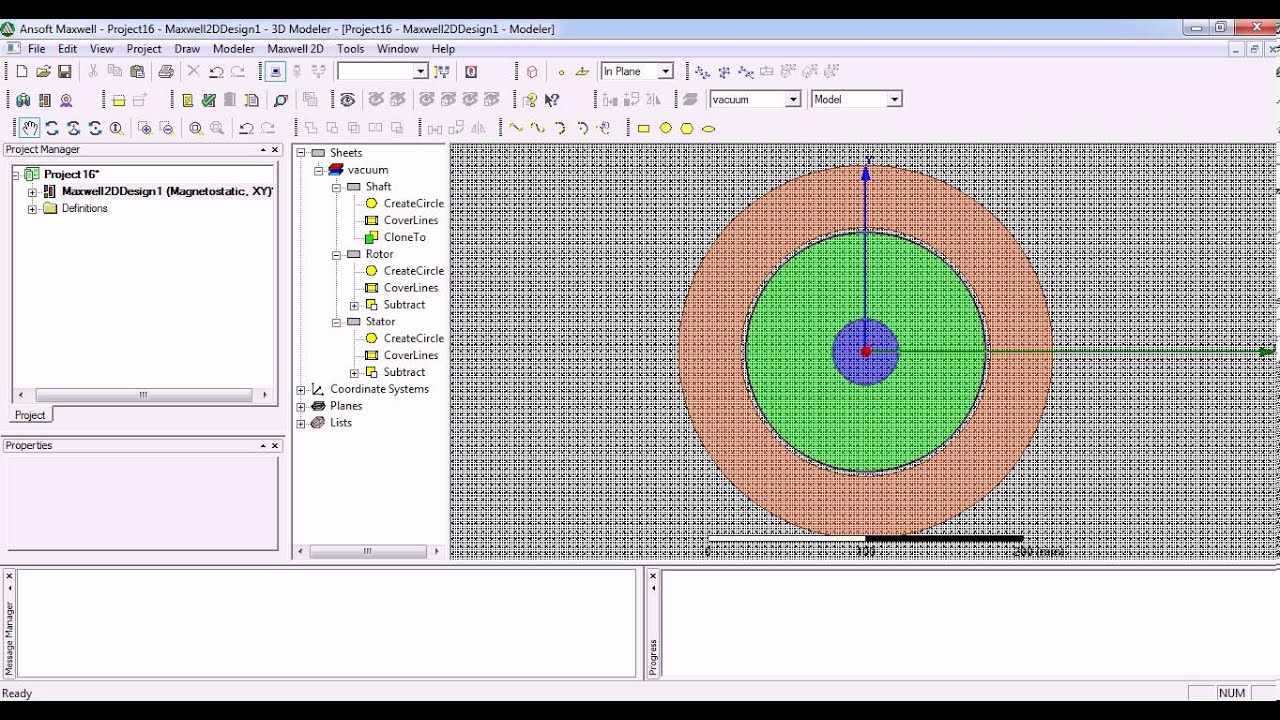Click the Draw Point small circle icon

561,71
